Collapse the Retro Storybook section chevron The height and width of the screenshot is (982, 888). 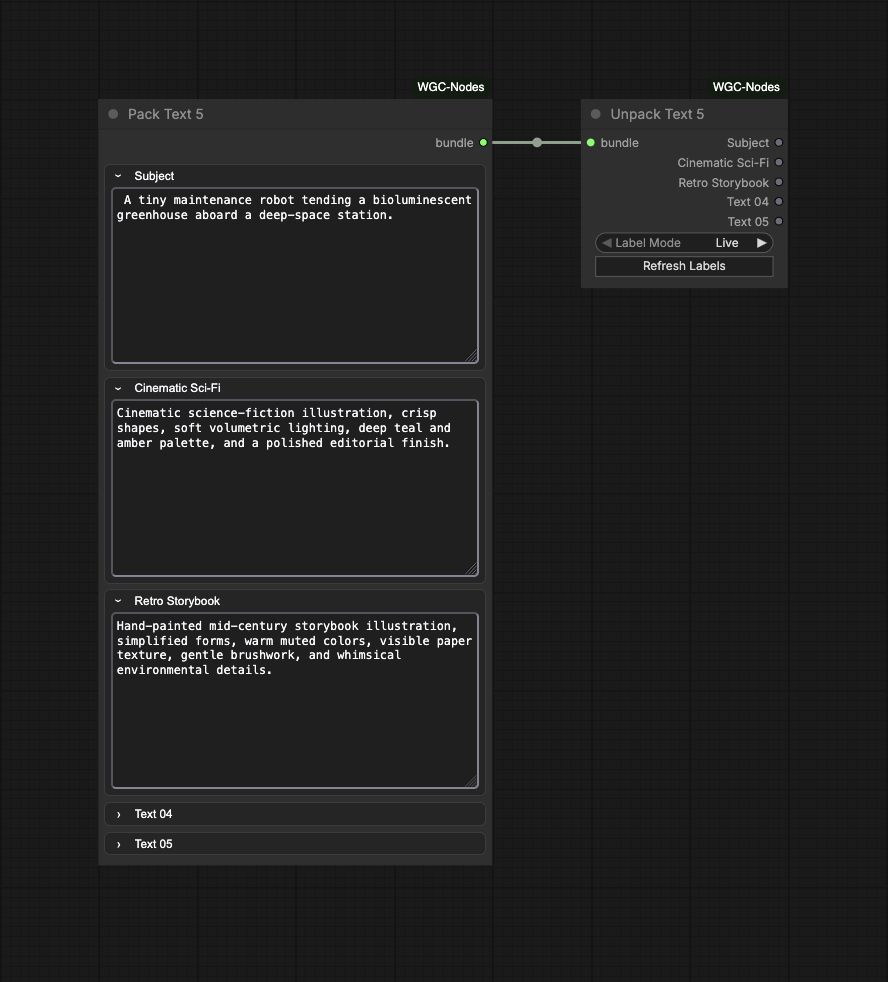pos(118,601)
